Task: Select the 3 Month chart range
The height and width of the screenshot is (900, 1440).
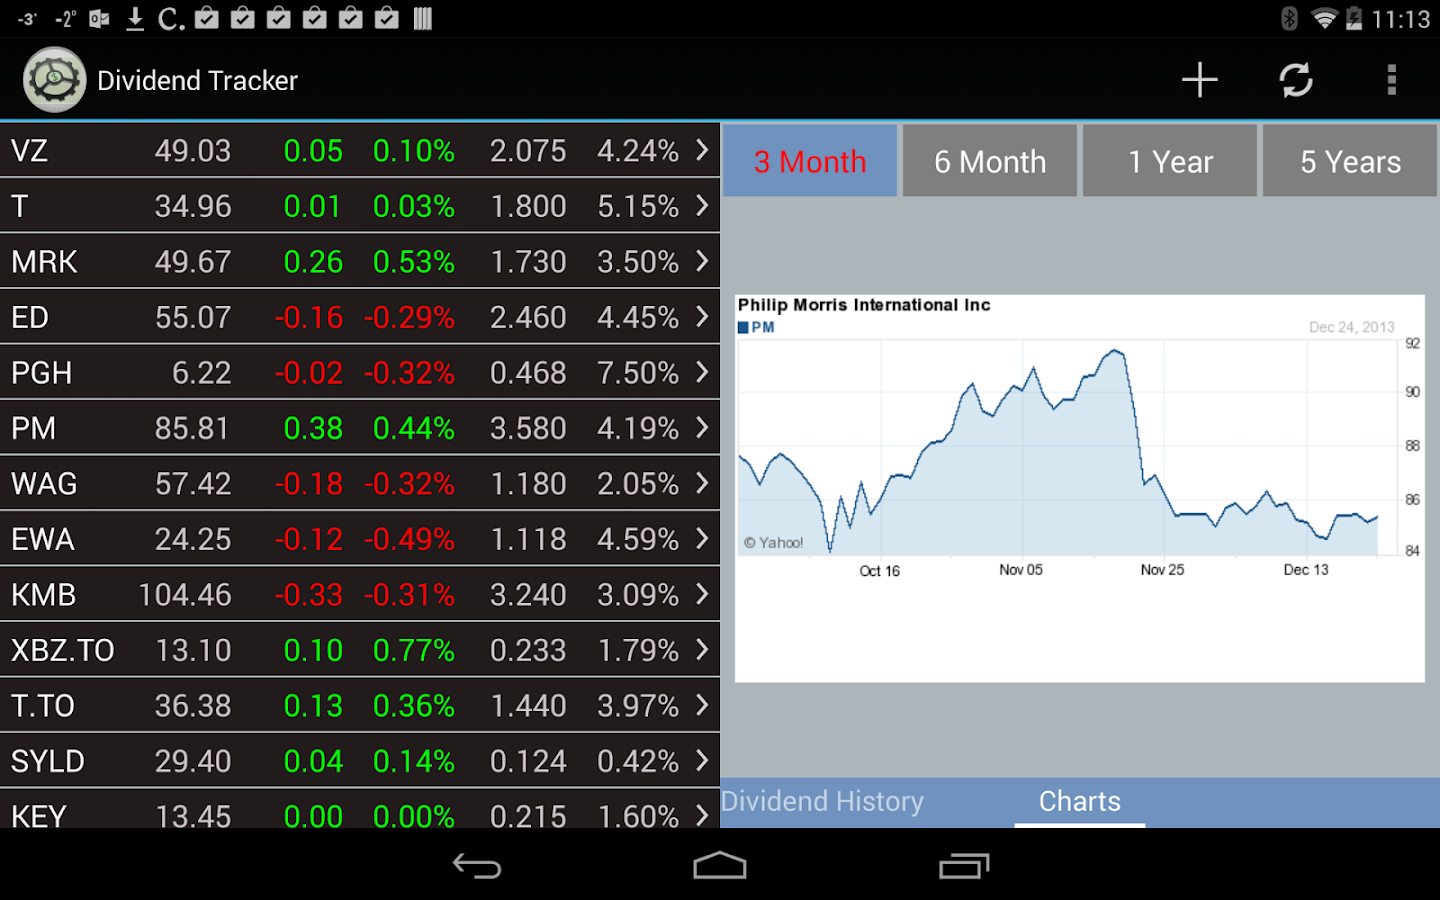Action: point(810,161)
